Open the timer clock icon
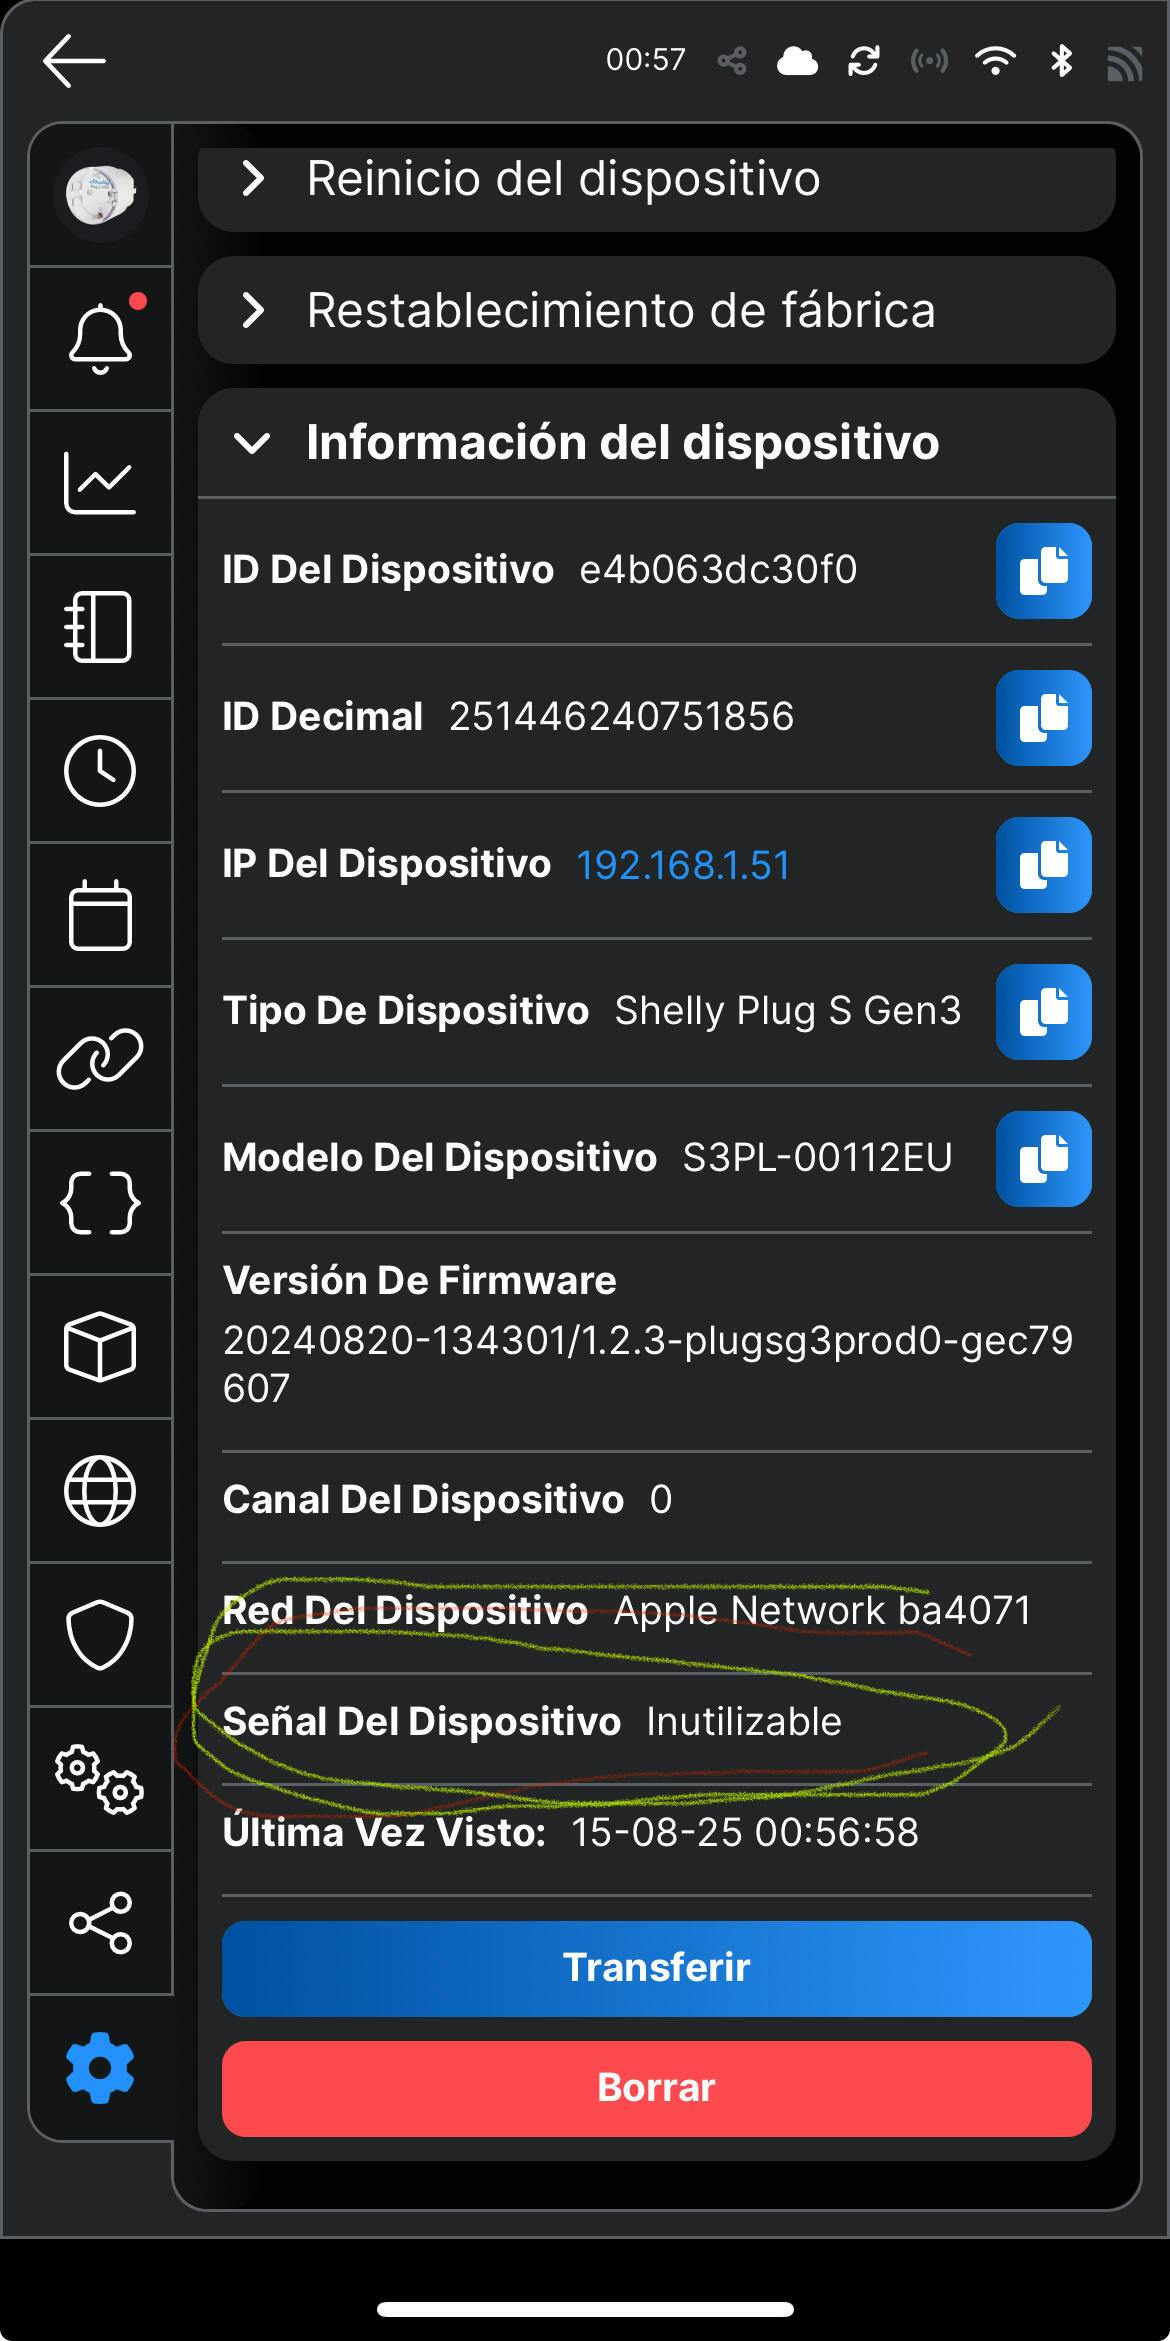Viewport: 1170px width, 2341px height. (100, 771)
